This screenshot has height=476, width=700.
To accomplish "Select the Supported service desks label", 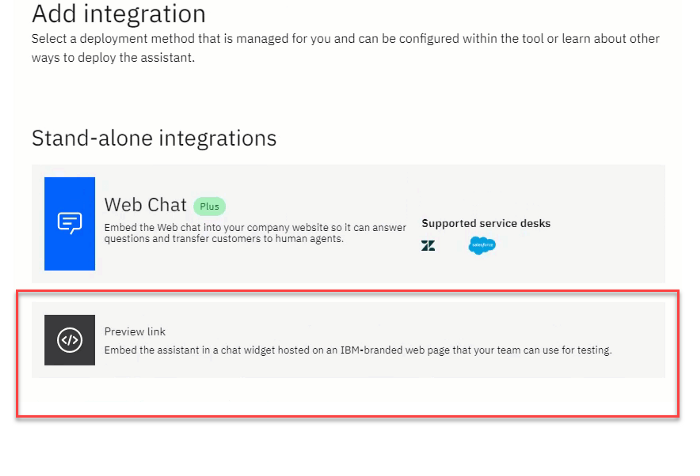I will (486, 223).
